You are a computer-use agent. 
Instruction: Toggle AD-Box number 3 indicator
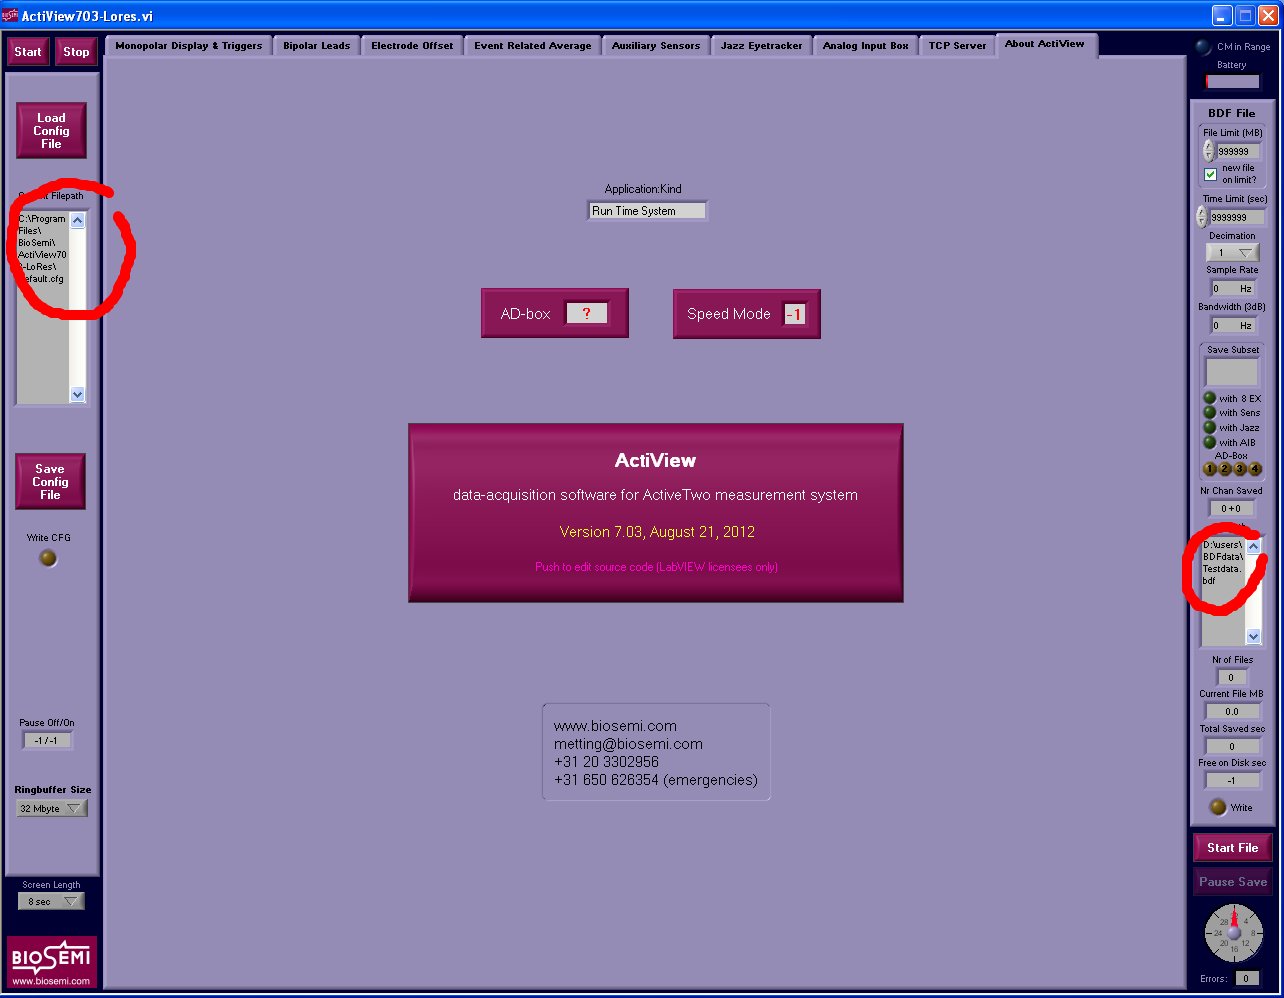(1240, 468)
